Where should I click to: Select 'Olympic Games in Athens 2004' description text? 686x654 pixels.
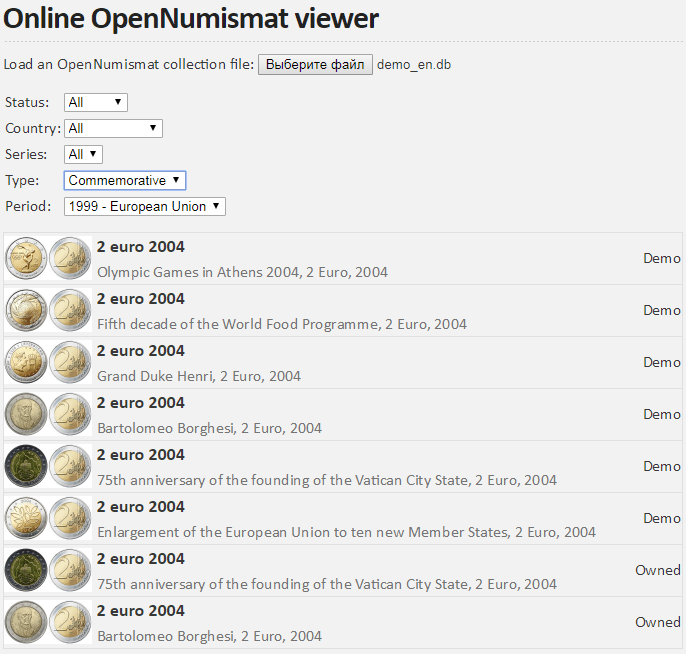(x=242, y=273)
